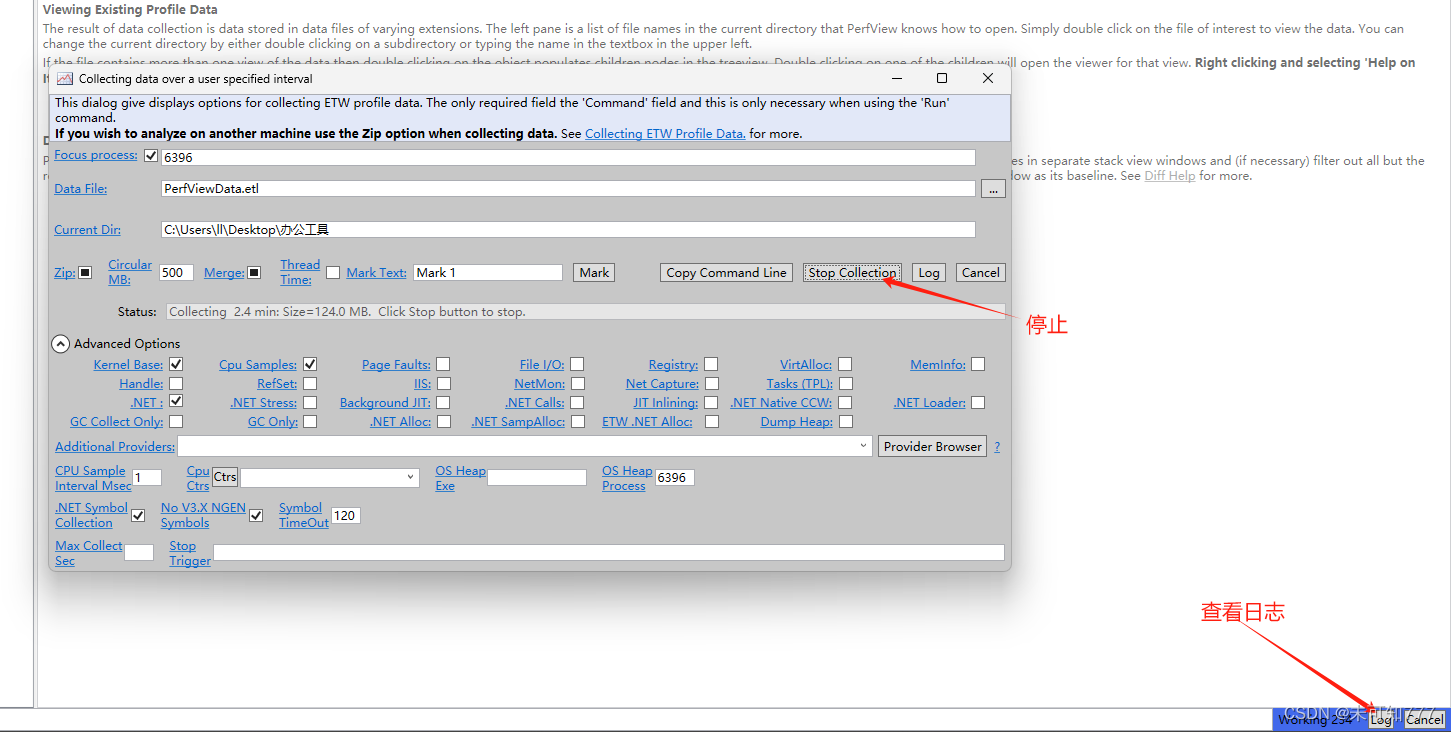Enable the GC Collect Only checkbox
1451x732 pixels.
pyautogui.click(x=176, y=421)
